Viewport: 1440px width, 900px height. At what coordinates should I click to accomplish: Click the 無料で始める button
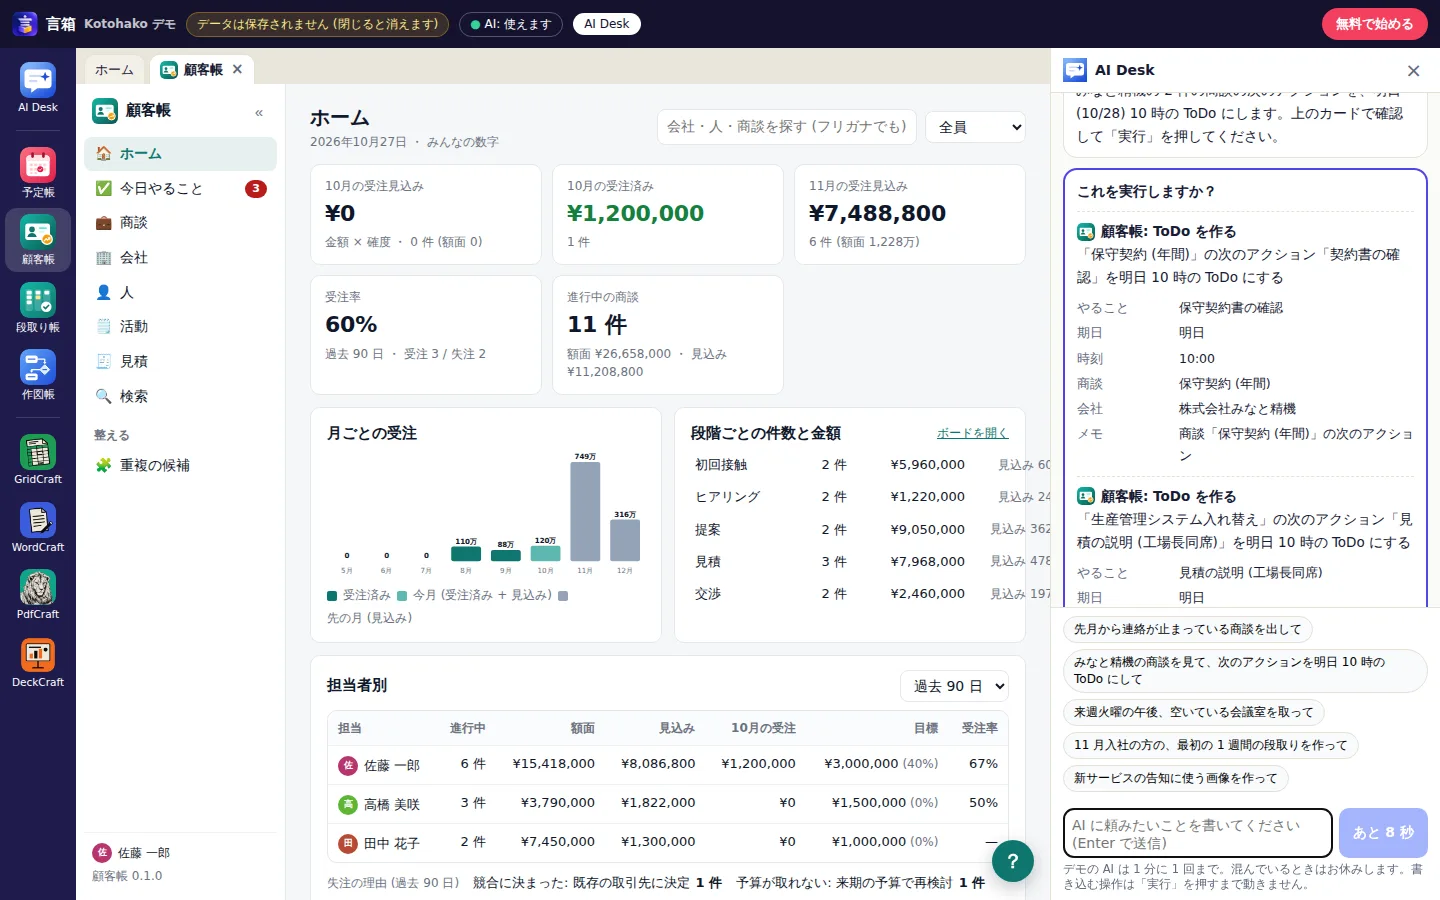pyautogui.click(x=1375, y=24)
